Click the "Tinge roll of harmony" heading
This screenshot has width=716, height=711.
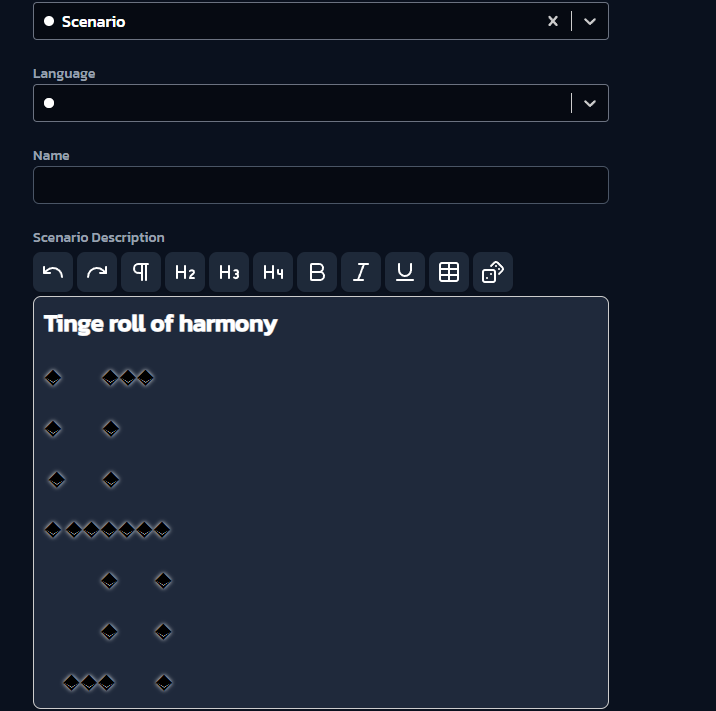coord(160,324)
